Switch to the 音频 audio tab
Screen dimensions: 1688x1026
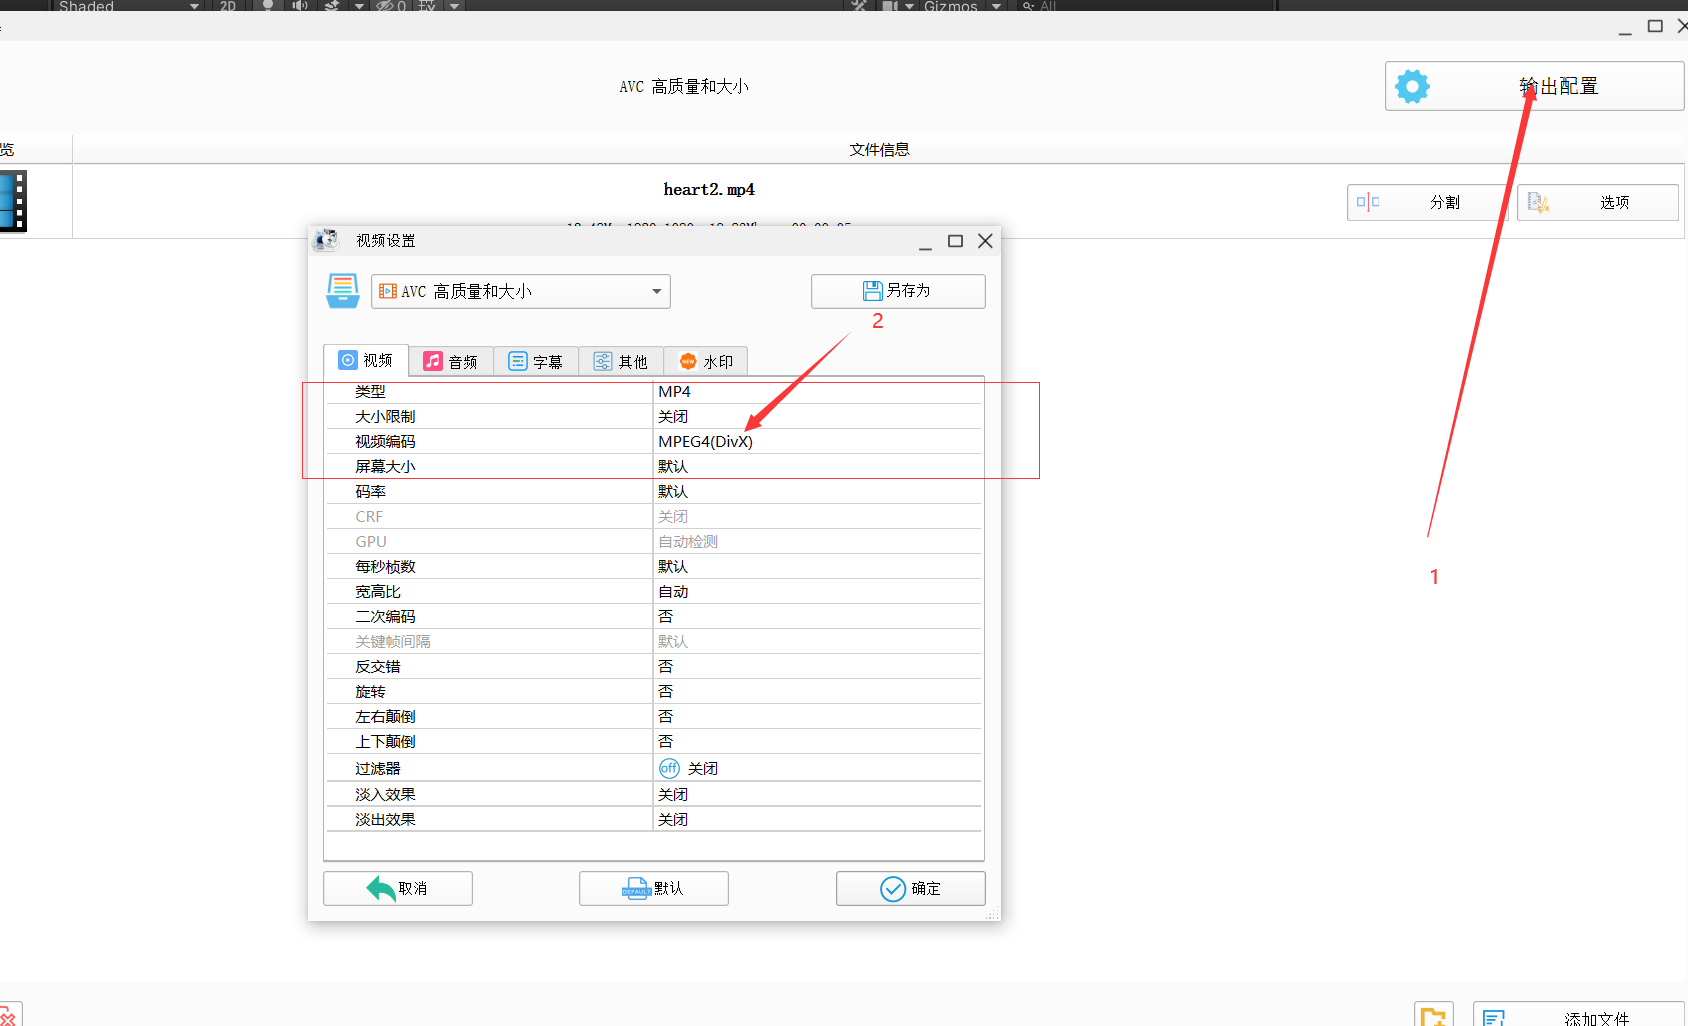(x=451, y=361)
